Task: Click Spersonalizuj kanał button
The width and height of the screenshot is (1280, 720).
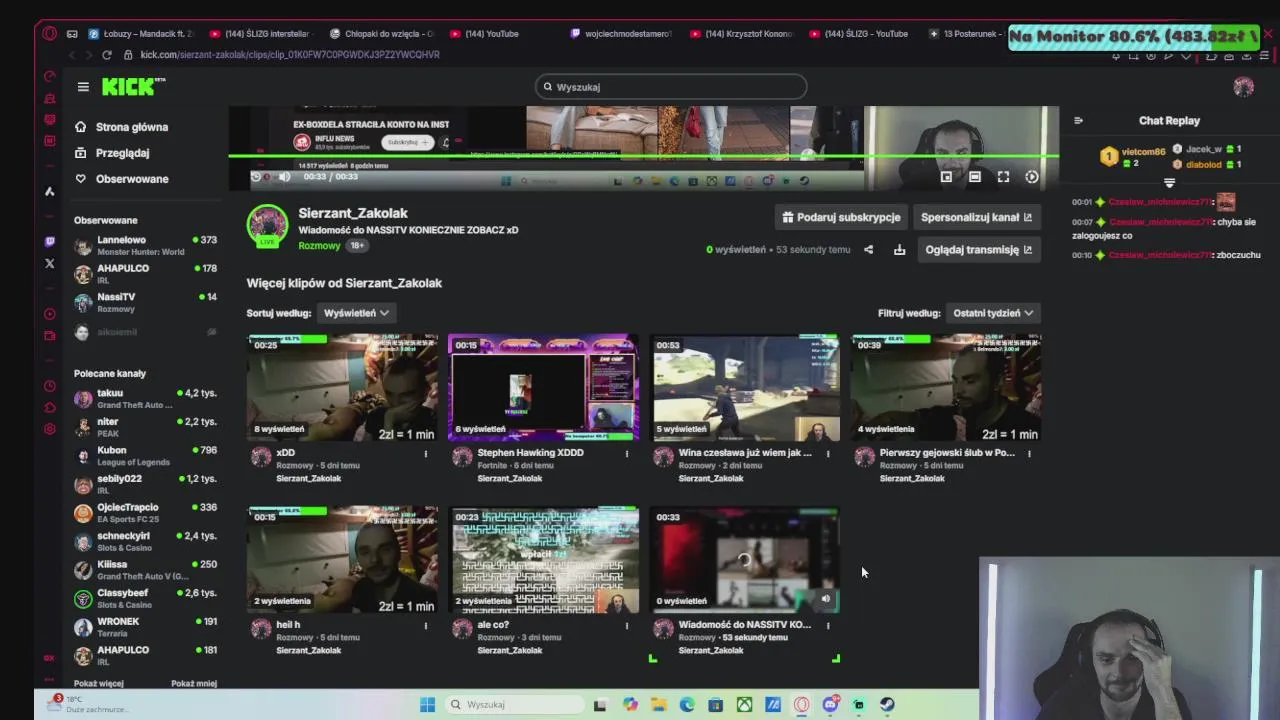Action: [977, 217]
